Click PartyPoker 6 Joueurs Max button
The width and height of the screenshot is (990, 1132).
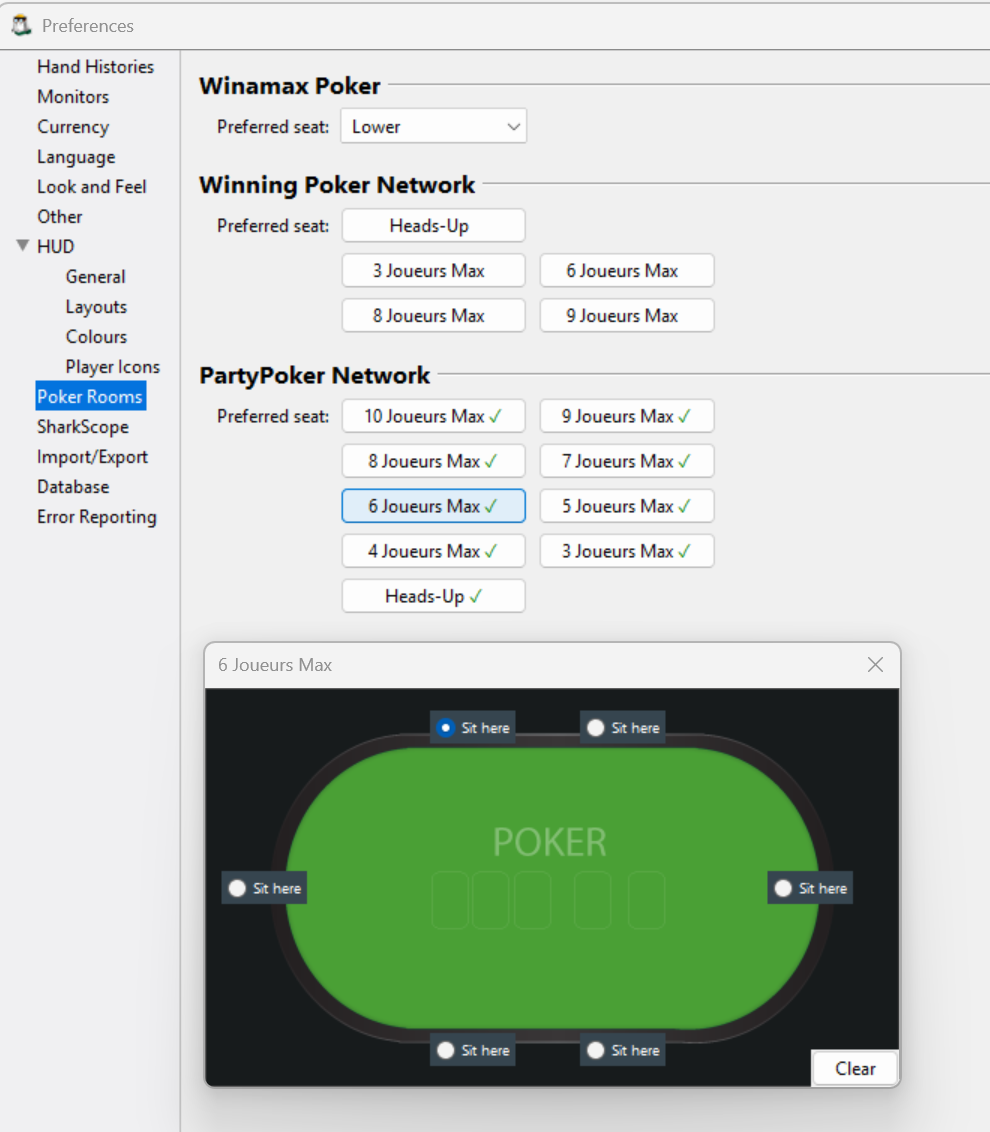click(433, 506)
